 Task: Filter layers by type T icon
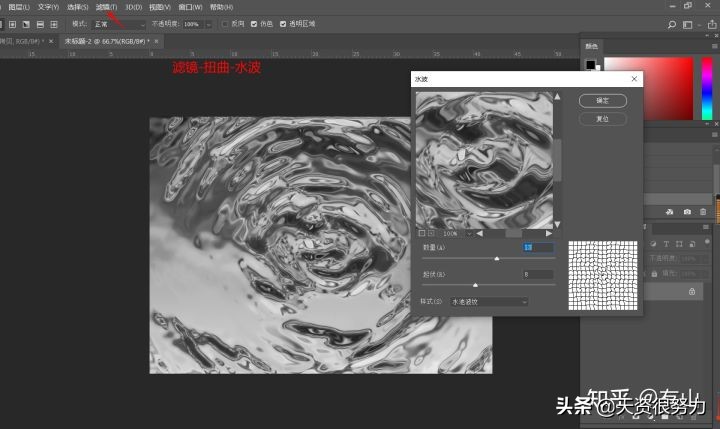pos(666,244)
